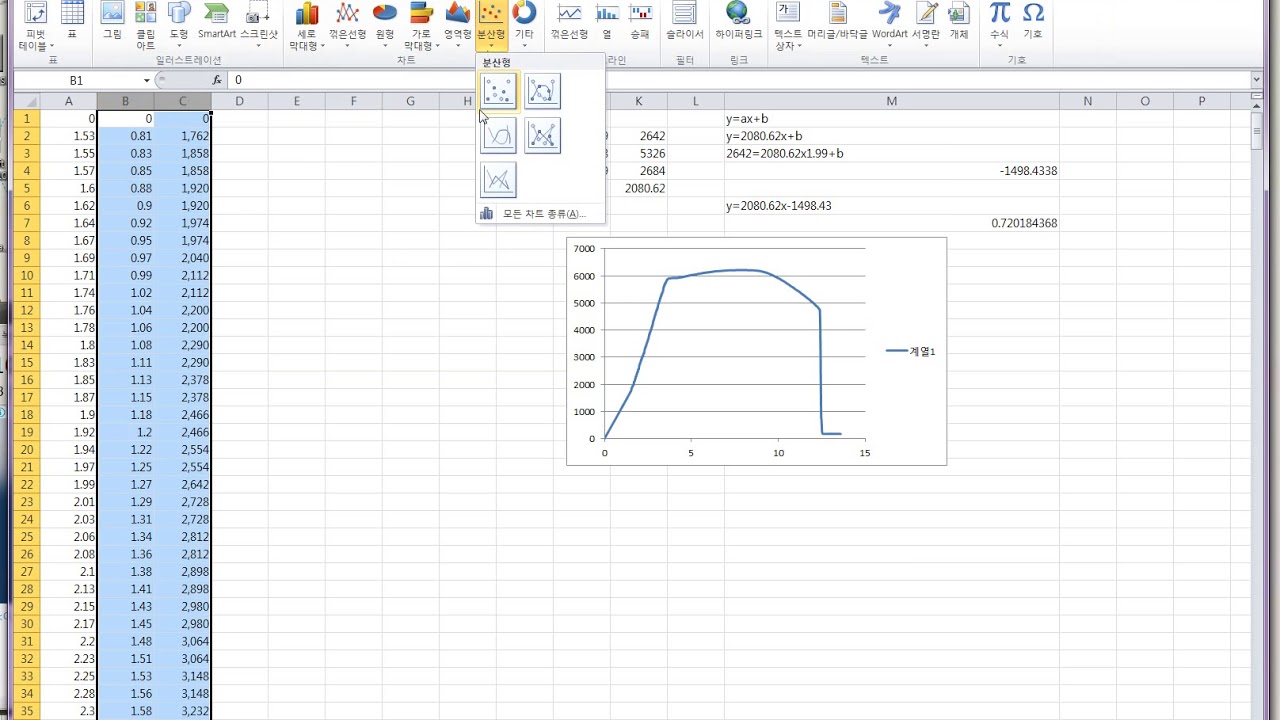Insert a Symbol (기호)
The height and width of the screenshot is (720, 1280).
(x=1033, y=22)
